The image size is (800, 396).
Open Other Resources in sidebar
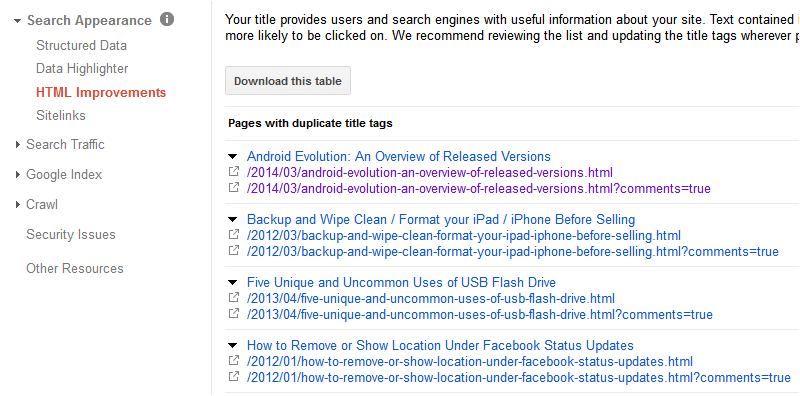pos(75,268)
